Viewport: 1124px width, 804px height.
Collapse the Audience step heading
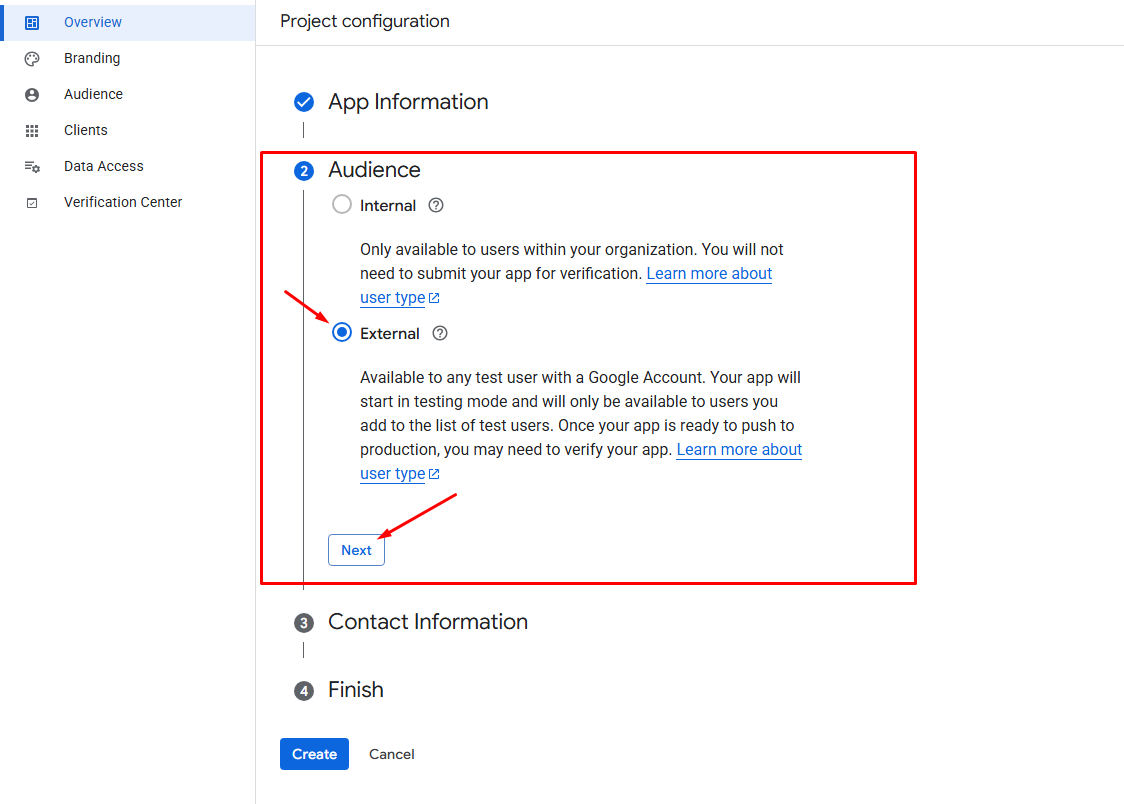(x=374, y=170)
